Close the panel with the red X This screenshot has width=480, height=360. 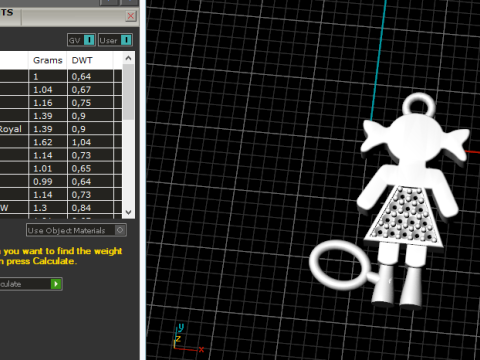pos(131,16)
